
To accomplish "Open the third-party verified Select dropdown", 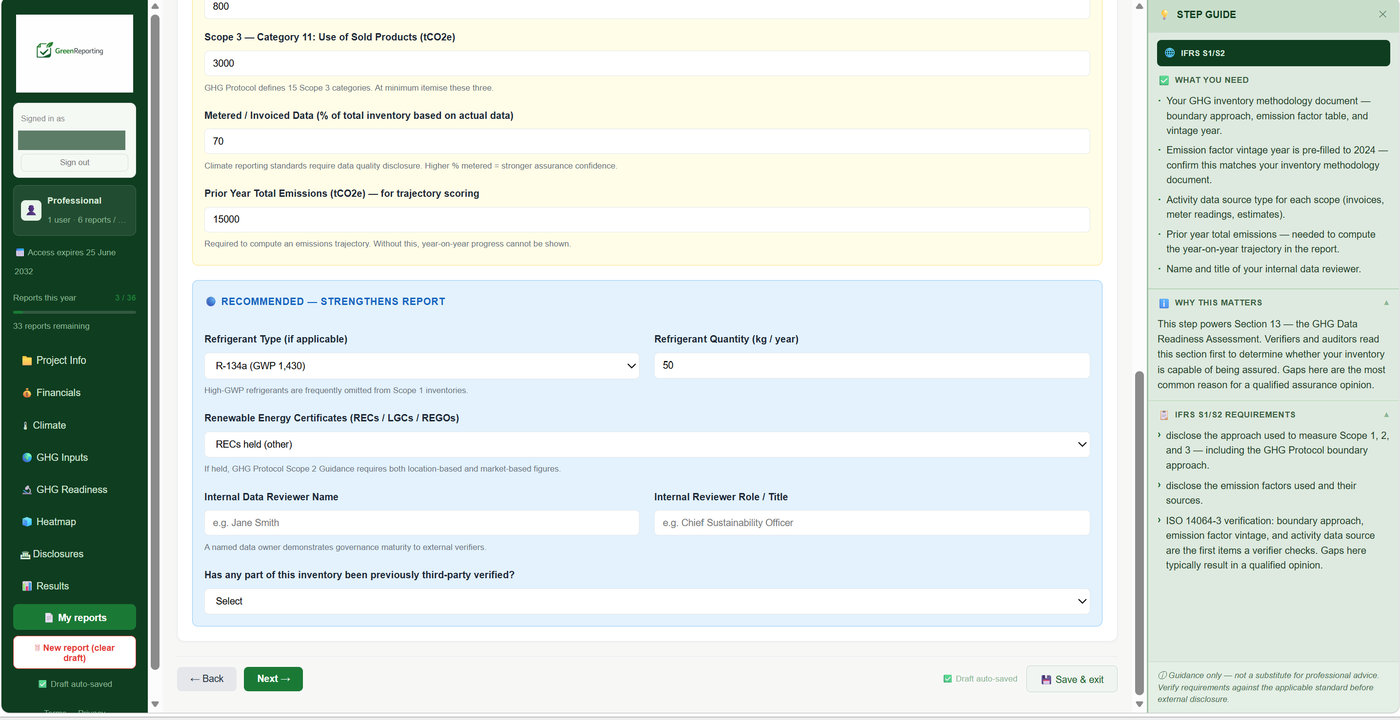I will tap(647, 601).
